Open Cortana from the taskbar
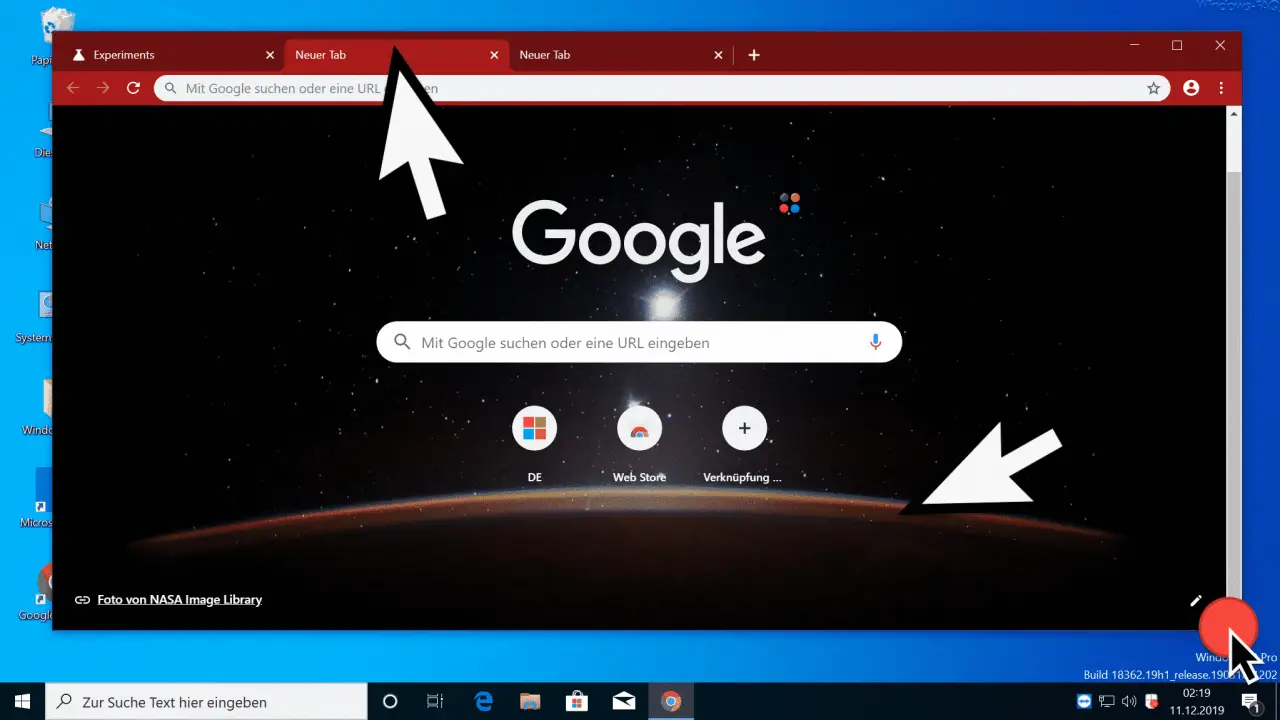The image size is (1280, 720). [390, 702]
